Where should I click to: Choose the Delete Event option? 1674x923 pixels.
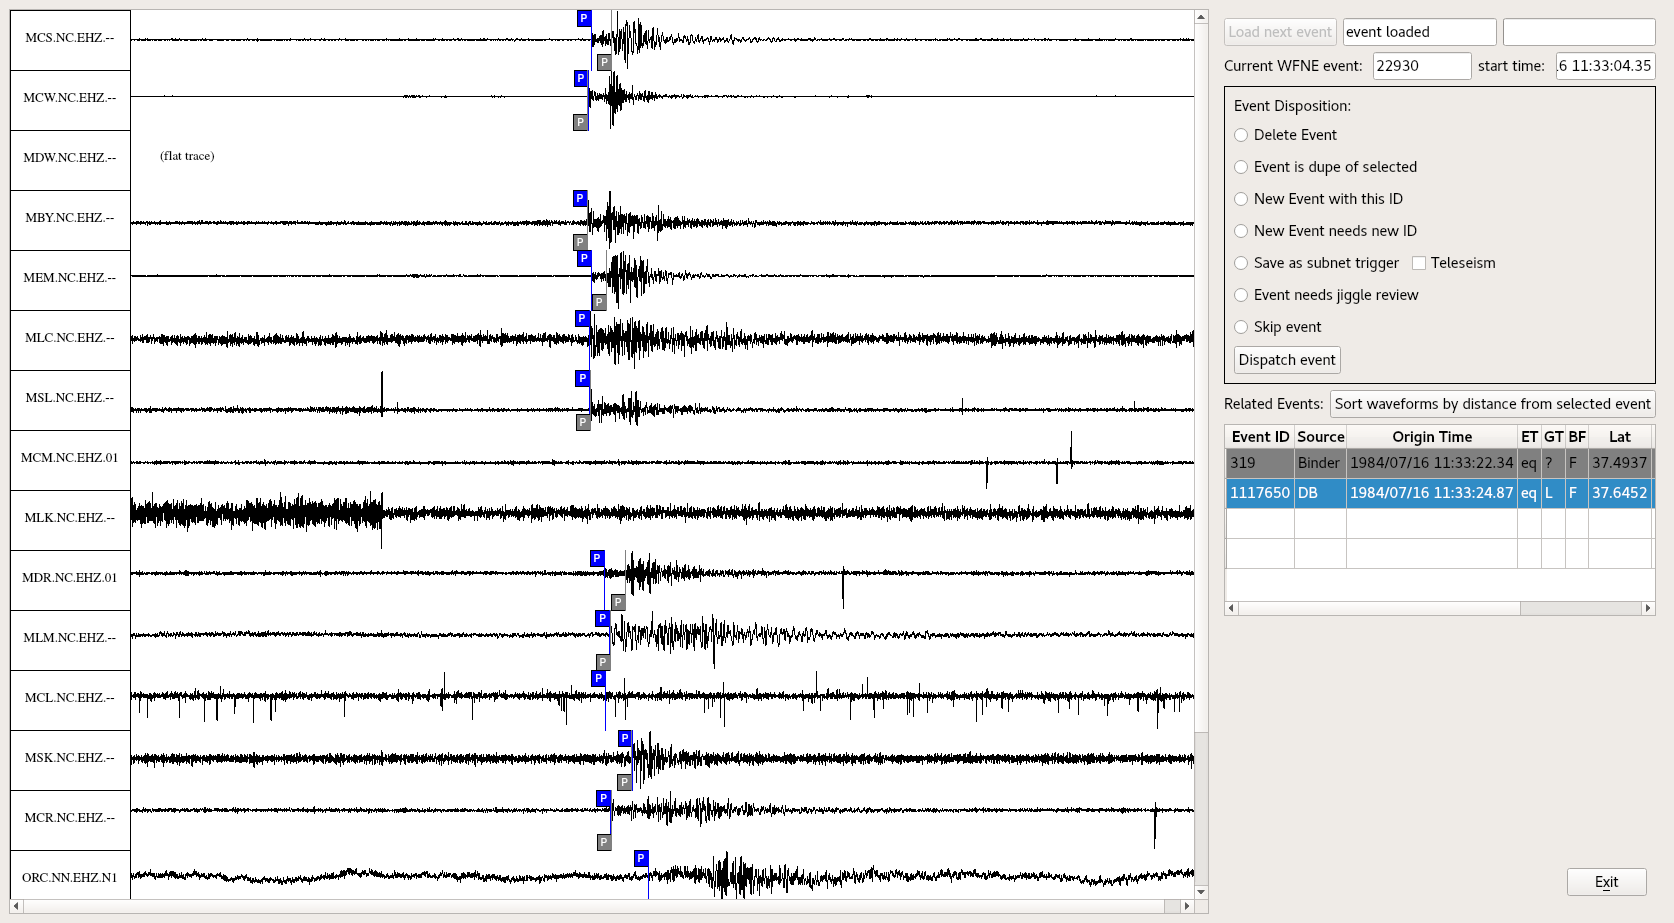click(x=1241, y=135)
